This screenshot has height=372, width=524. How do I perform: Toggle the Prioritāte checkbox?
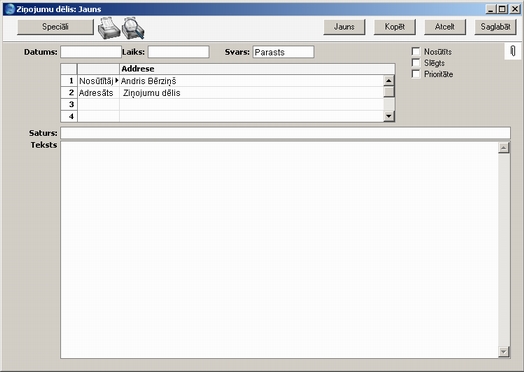pyautogui.click(x=415, y=74)
